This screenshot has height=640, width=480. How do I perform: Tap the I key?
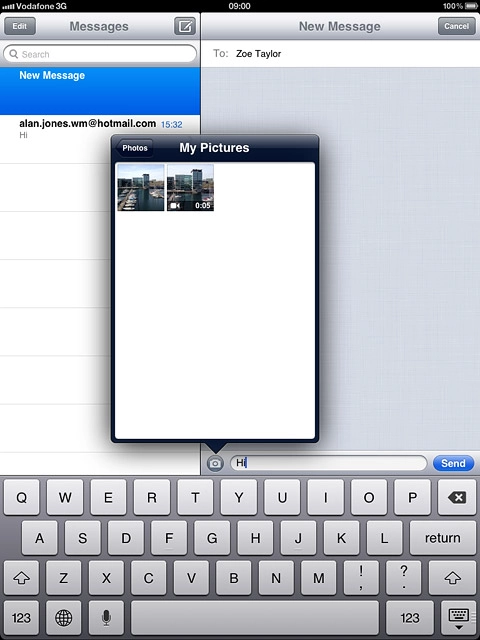pos(326,497)
